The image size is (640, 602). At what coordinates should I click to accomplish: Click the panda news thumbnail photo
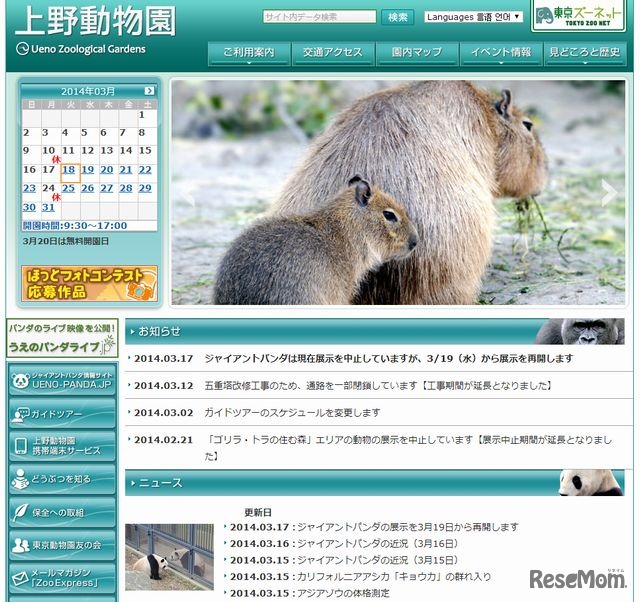[x=169, y=557]
